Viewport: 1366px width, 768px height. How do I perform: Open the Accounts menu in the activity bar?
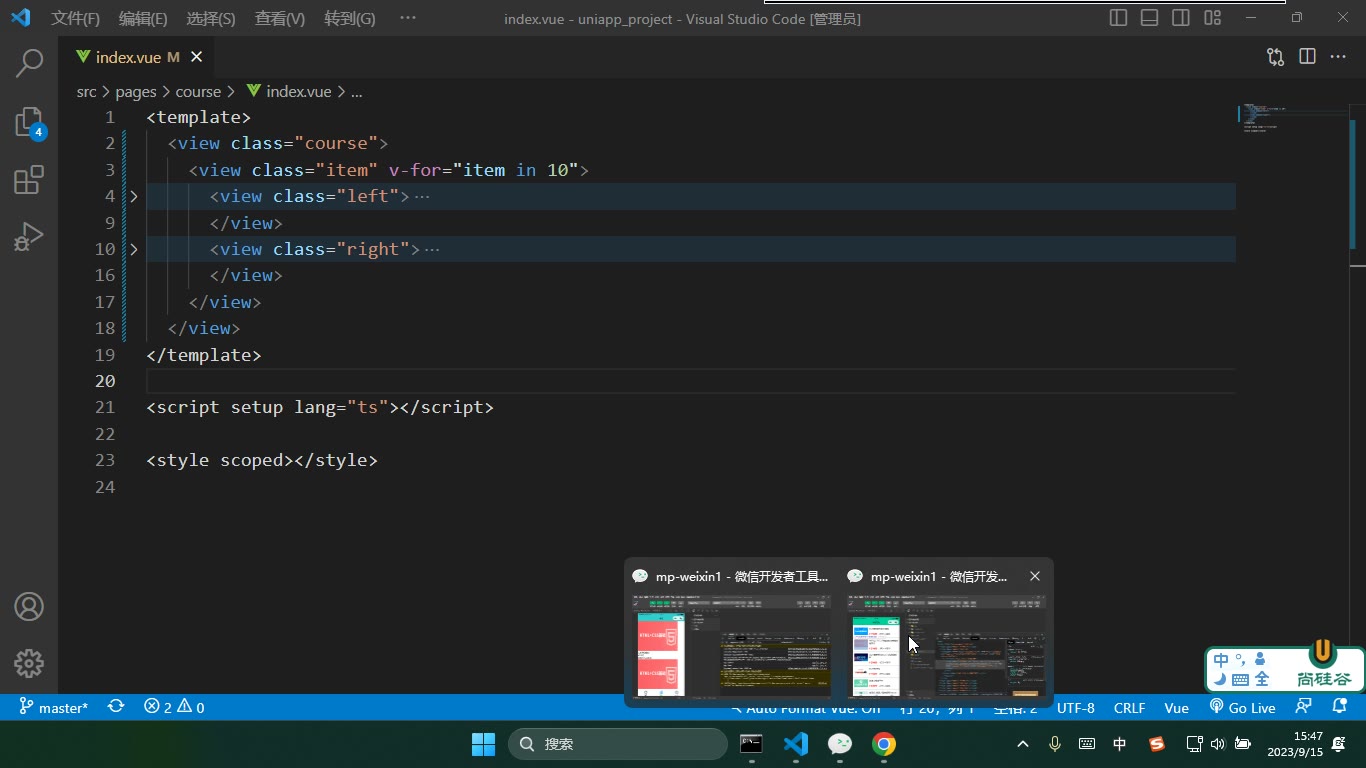tap(29, 606)
